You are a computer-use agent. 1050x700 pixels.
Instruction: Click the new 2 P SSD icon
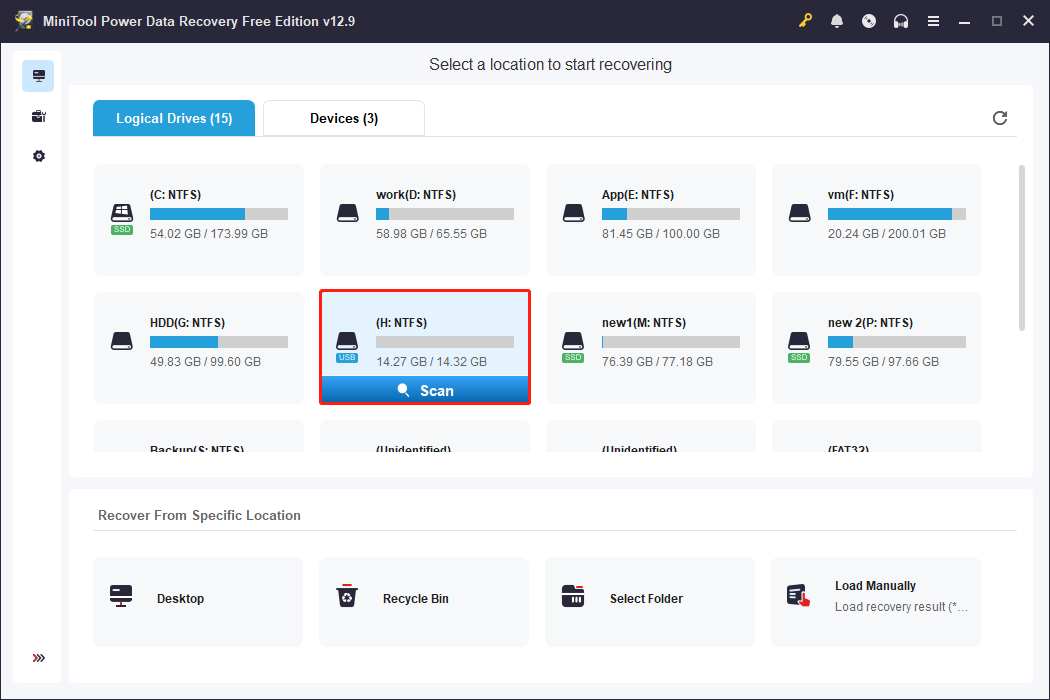pos(799,347)
